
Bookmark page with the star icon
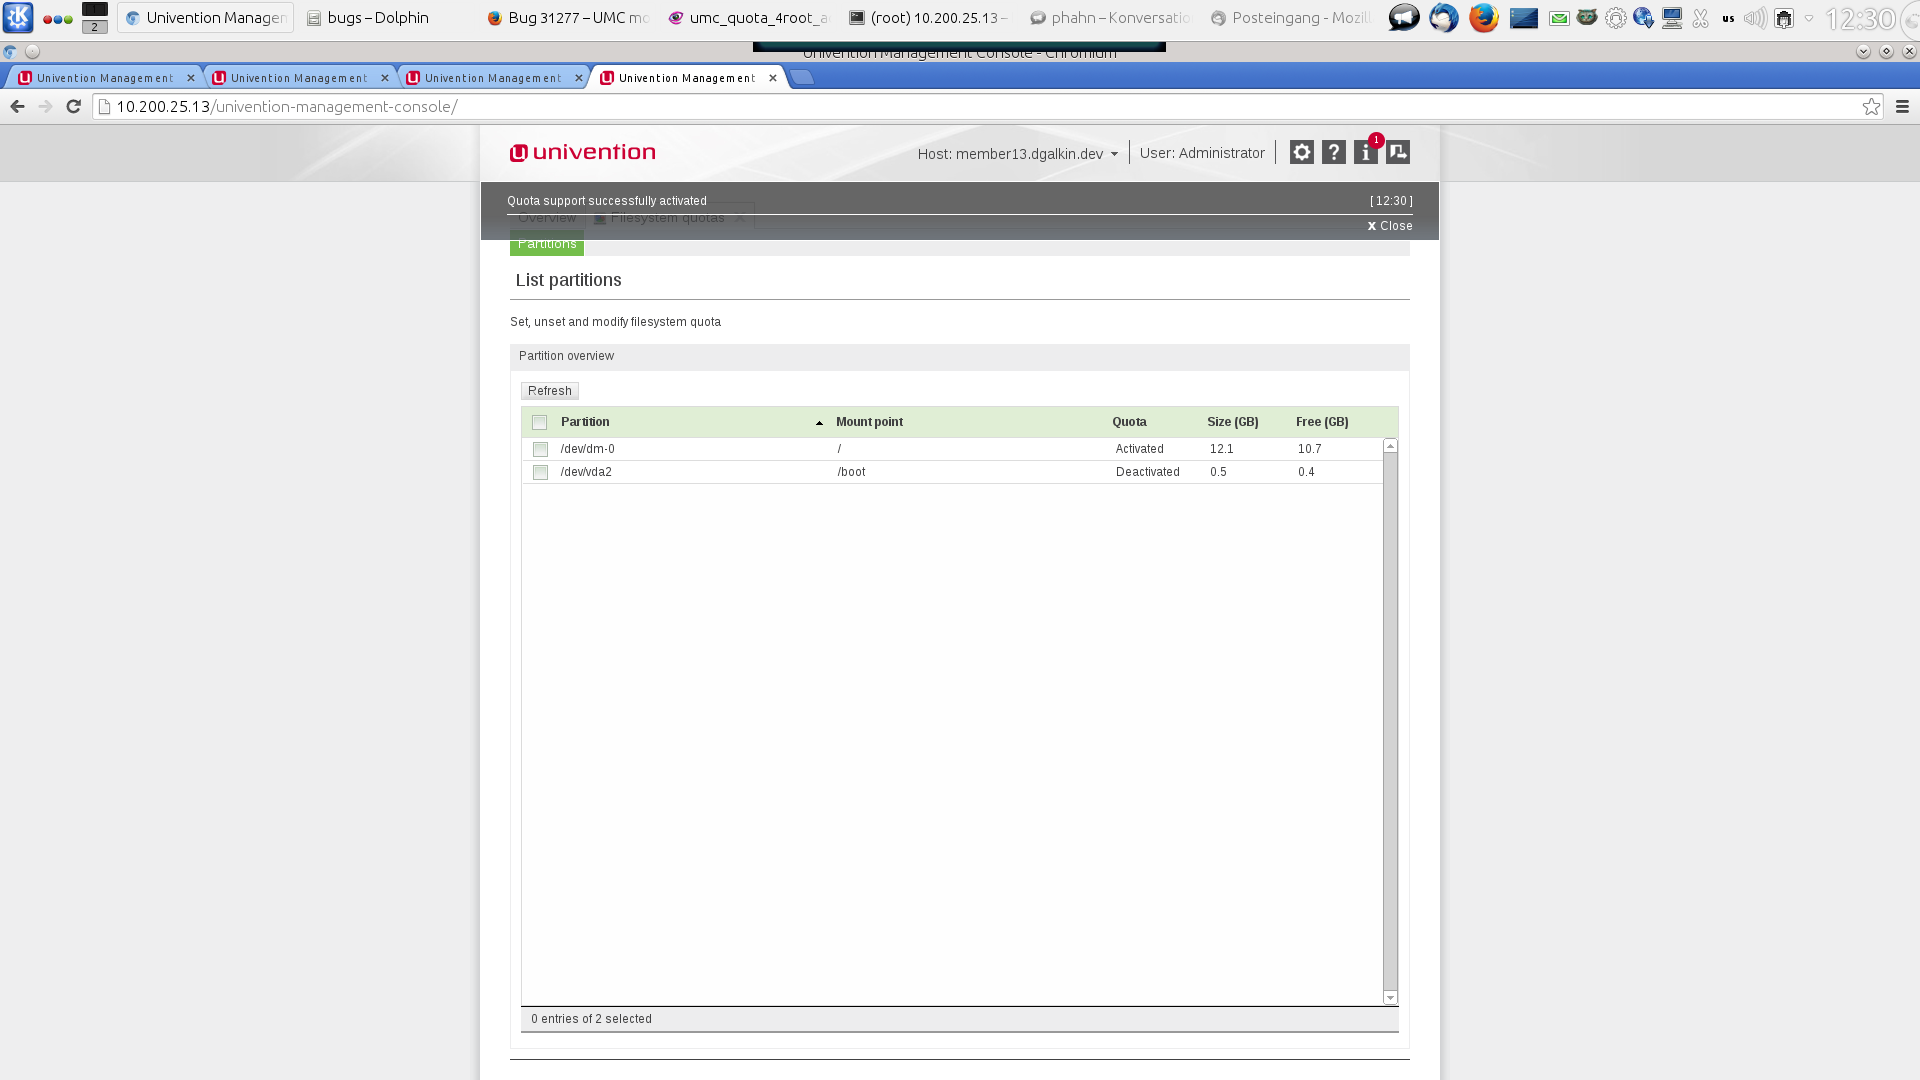point(1871,106)
